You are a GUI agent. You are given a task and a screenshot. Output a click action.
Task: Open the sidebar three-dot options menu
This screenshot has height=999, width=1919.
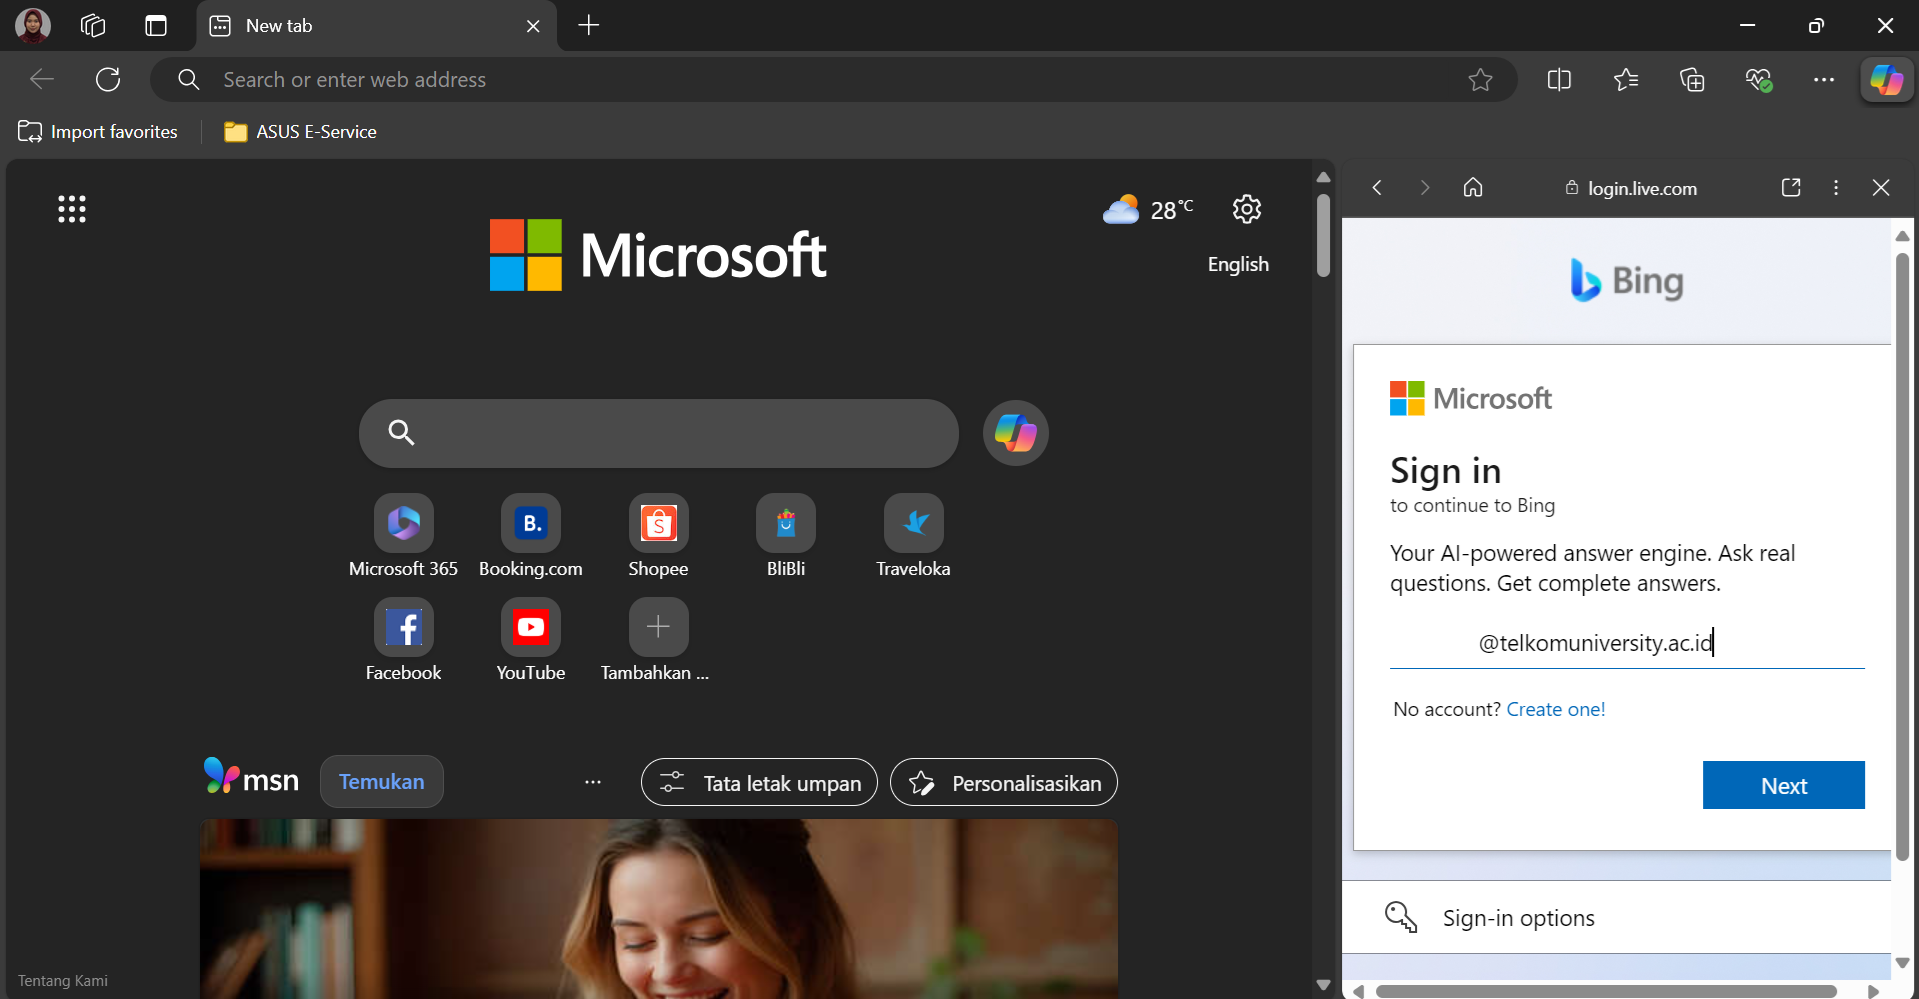point(1836,187)
